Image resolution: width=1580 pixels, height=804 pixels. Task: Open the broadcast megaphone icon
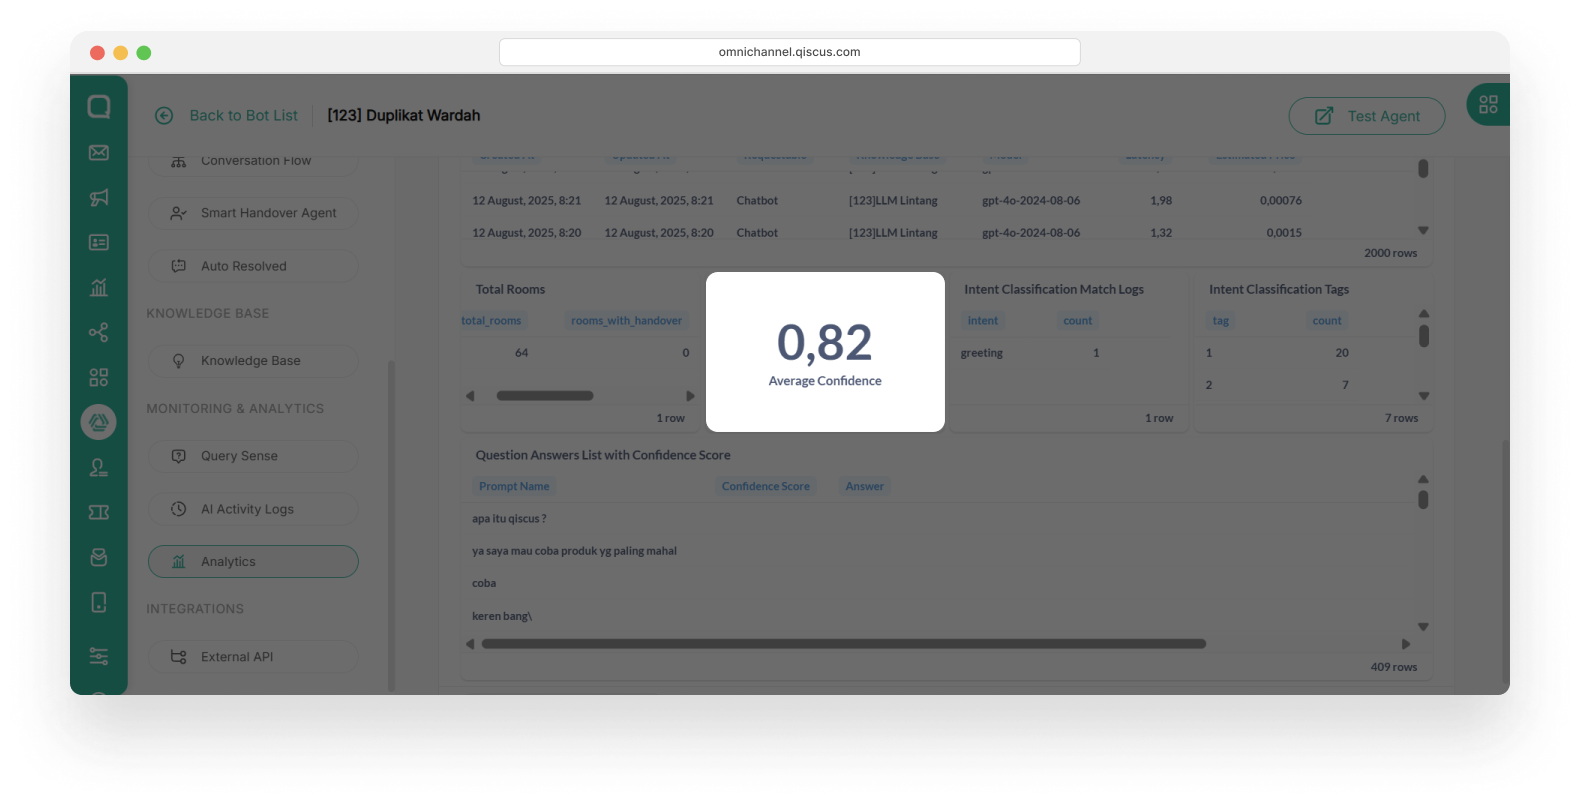tap(99, 198)
